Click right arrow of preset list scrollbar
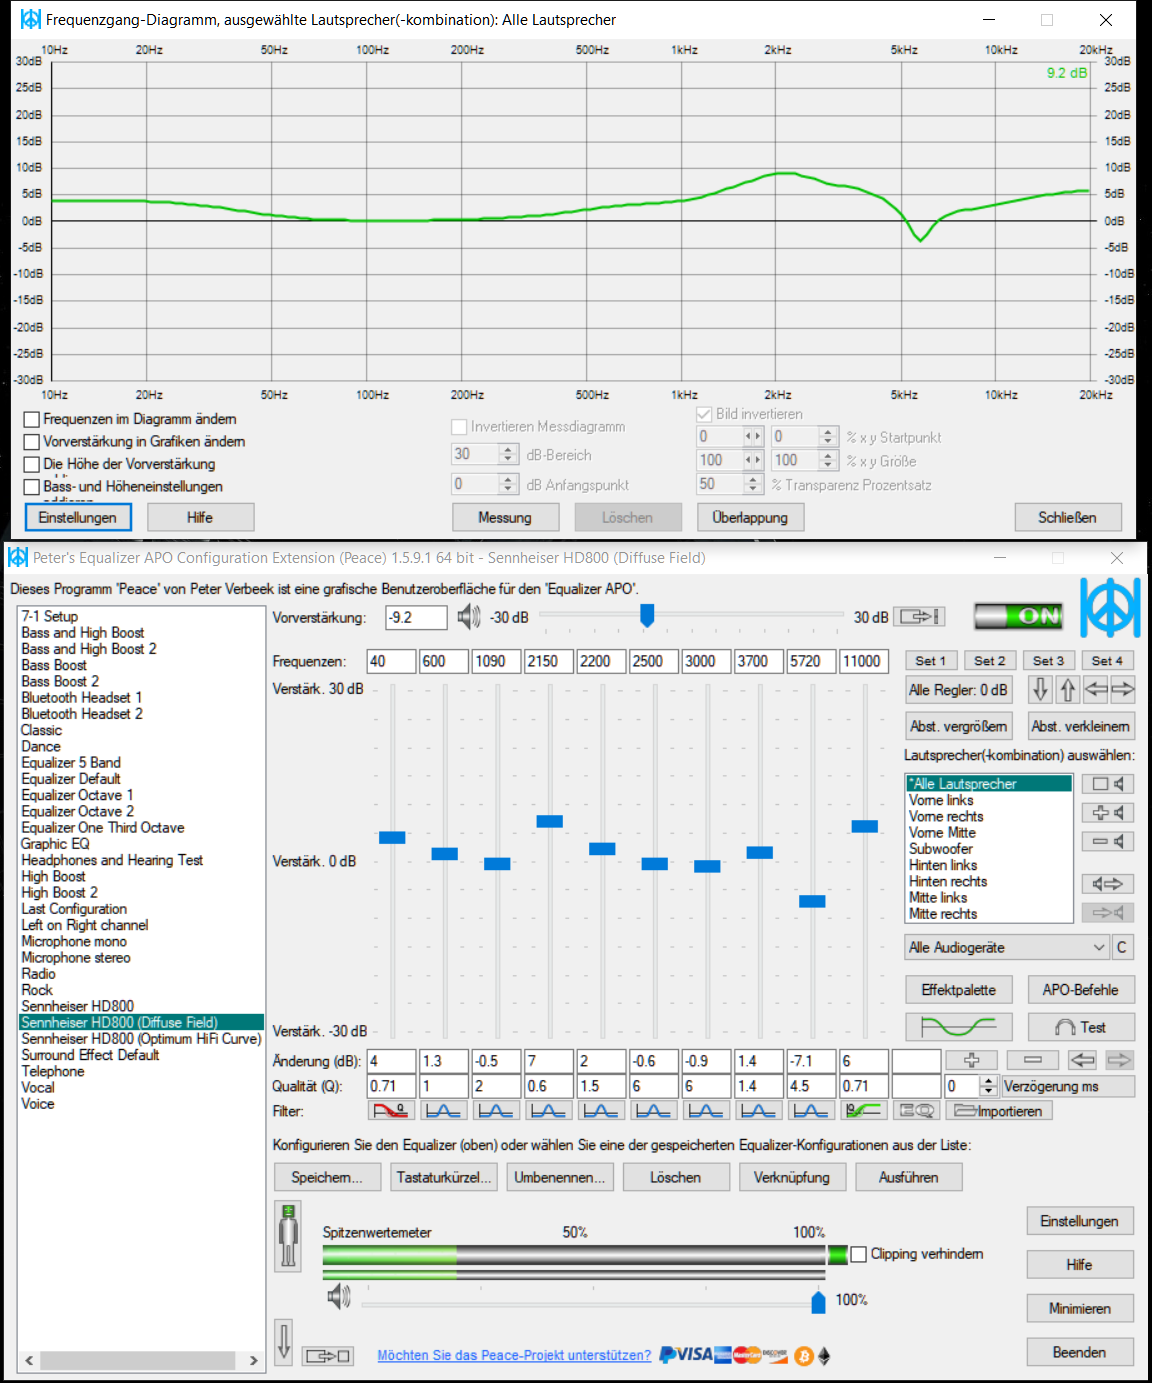 click(253, 1360)
